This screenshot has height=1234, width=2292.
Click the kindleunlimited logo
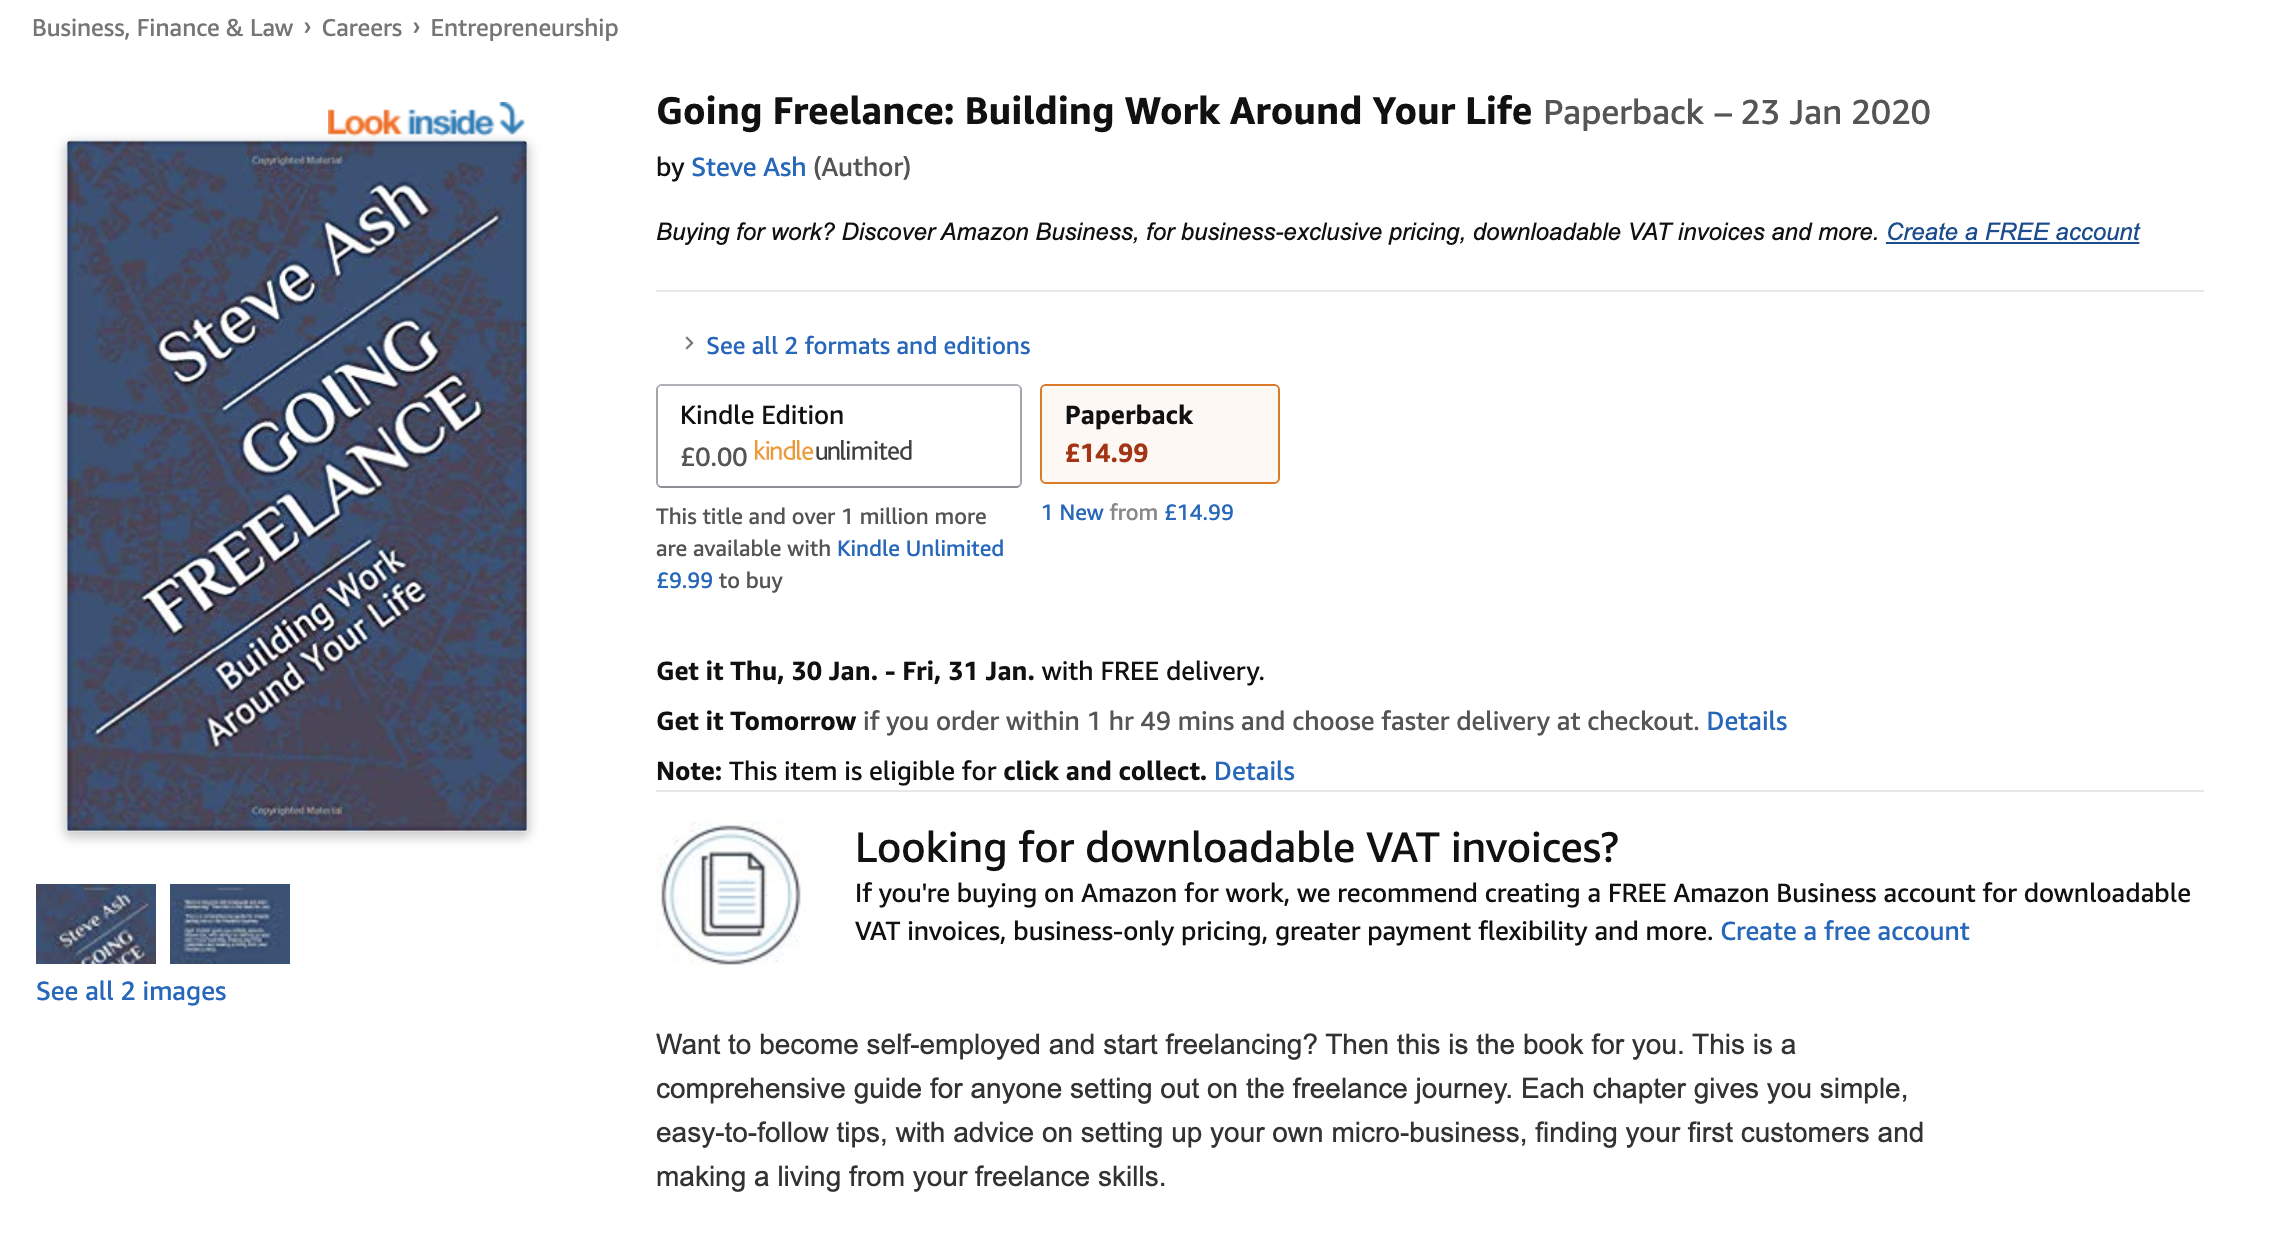coord(832,452)
